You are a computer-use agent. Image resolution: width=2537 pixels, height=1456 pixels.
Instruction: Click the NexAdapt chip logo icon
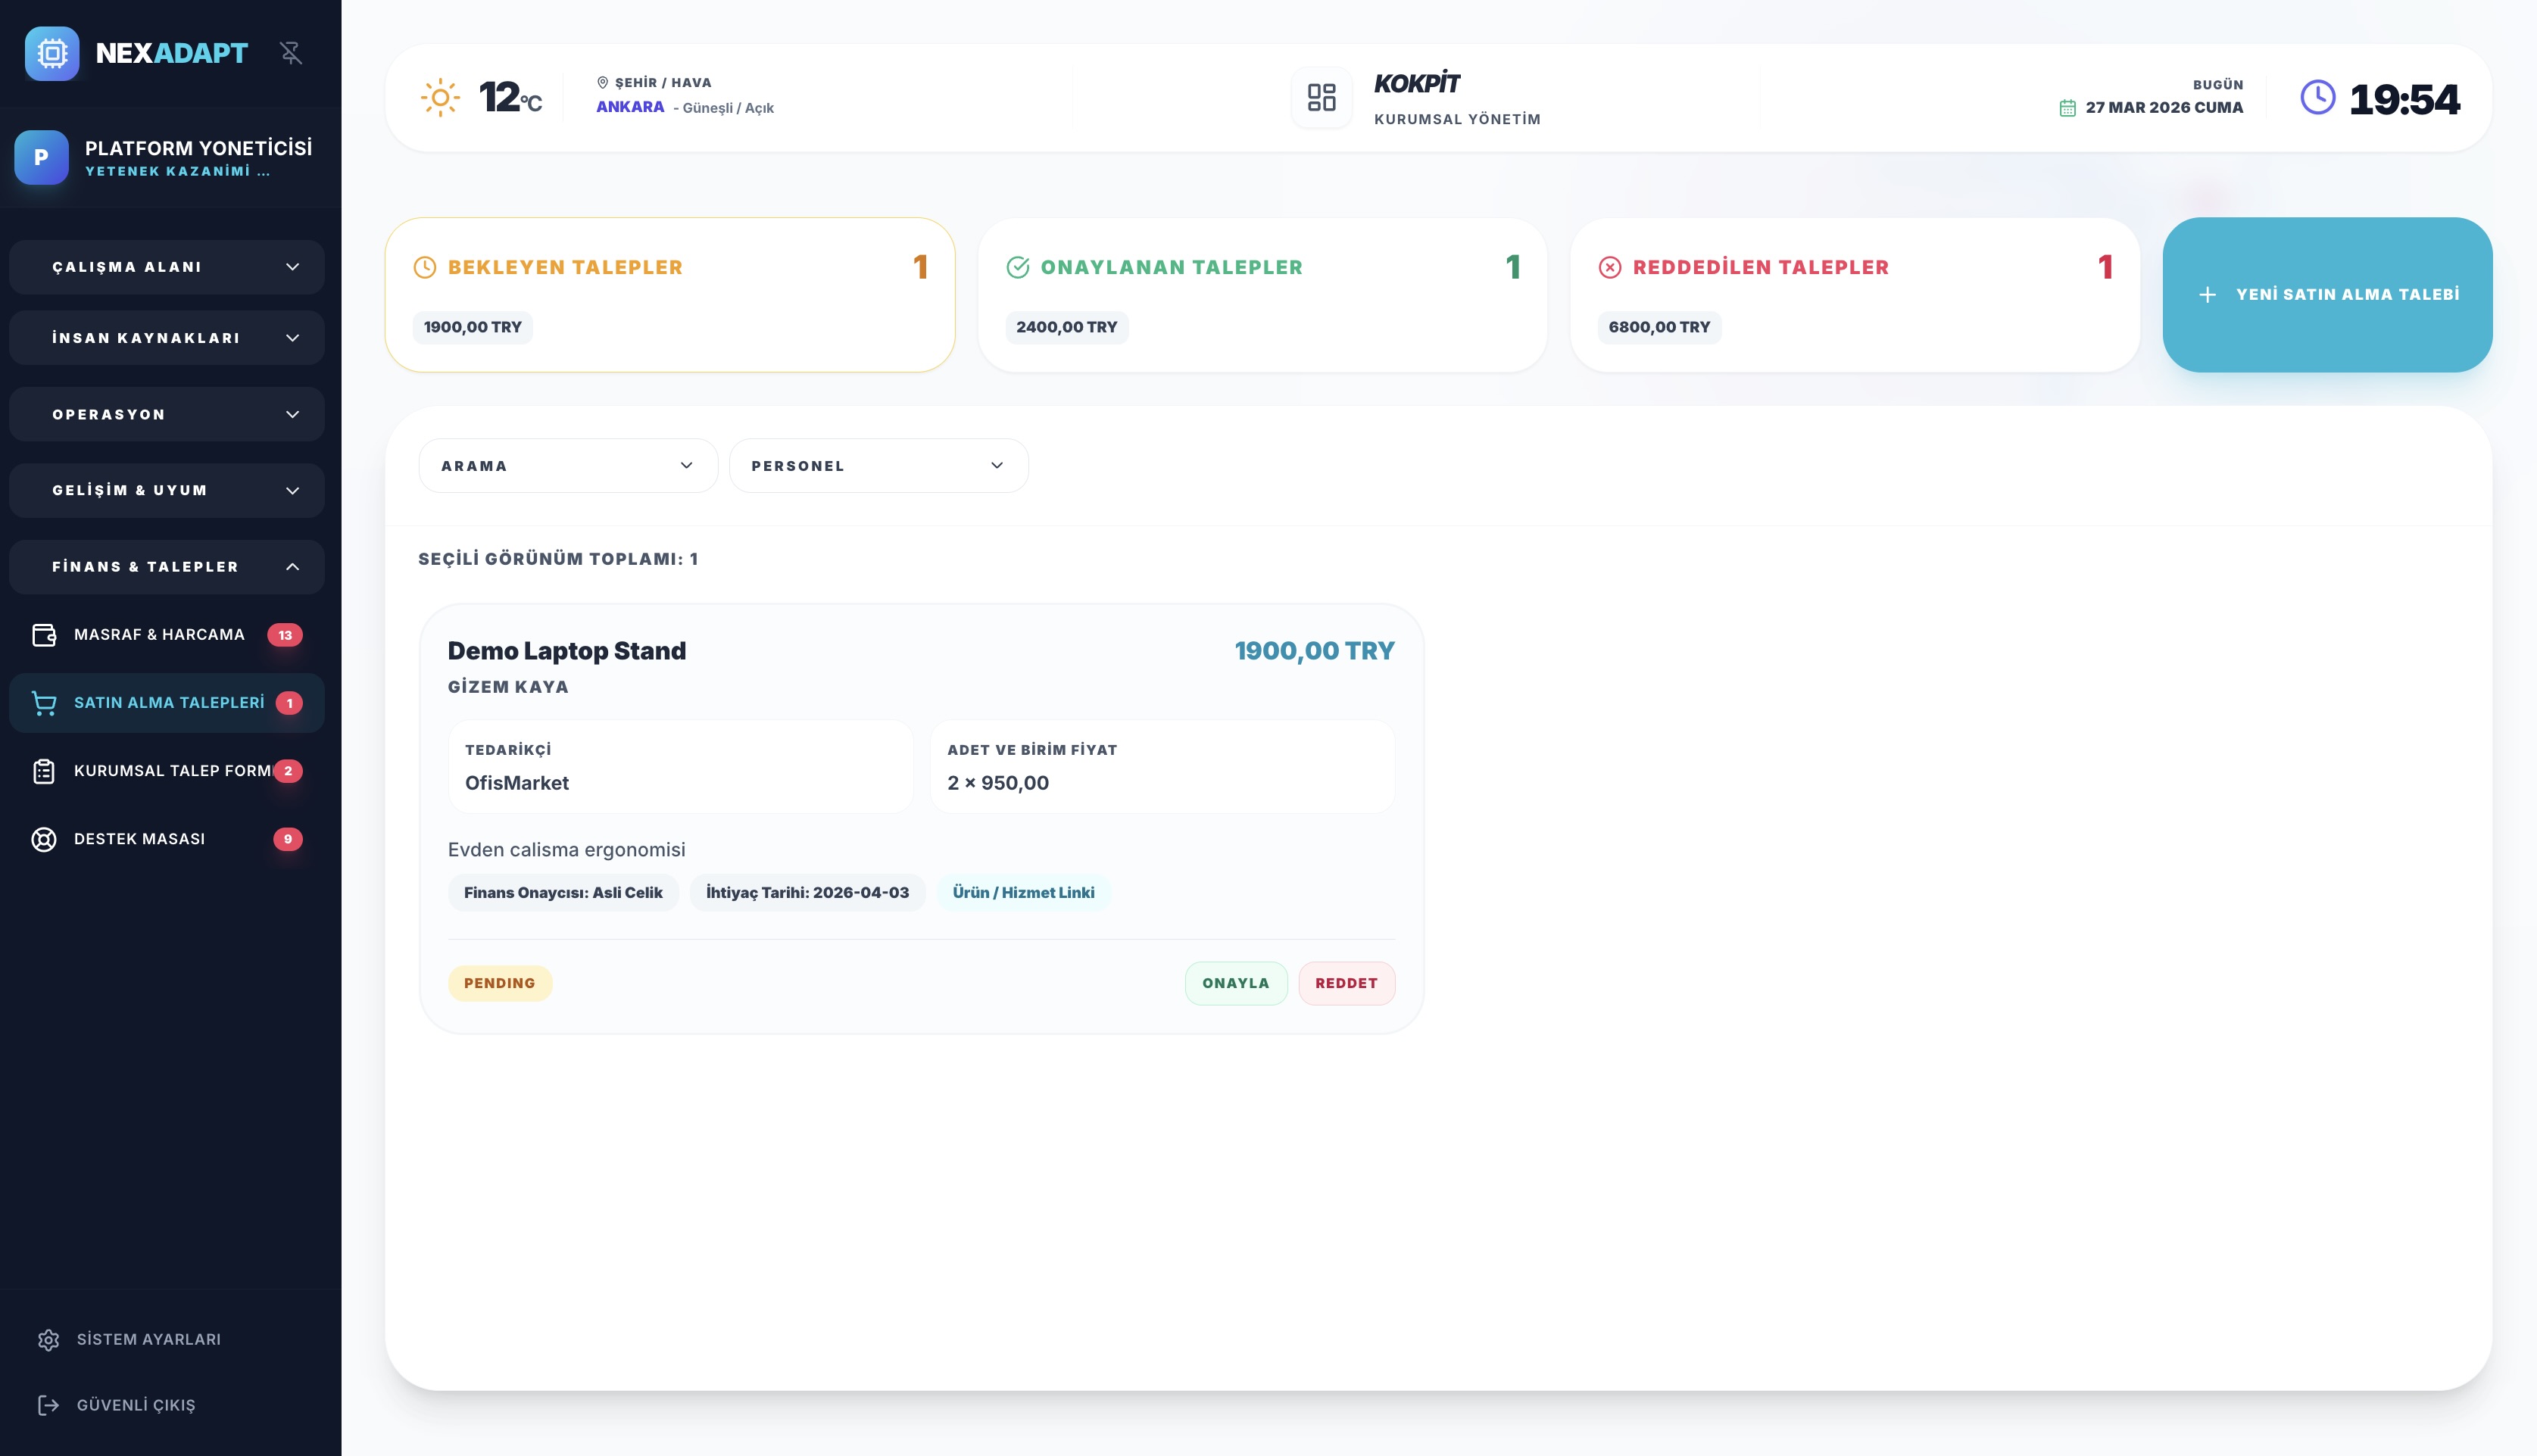point(52,53)
